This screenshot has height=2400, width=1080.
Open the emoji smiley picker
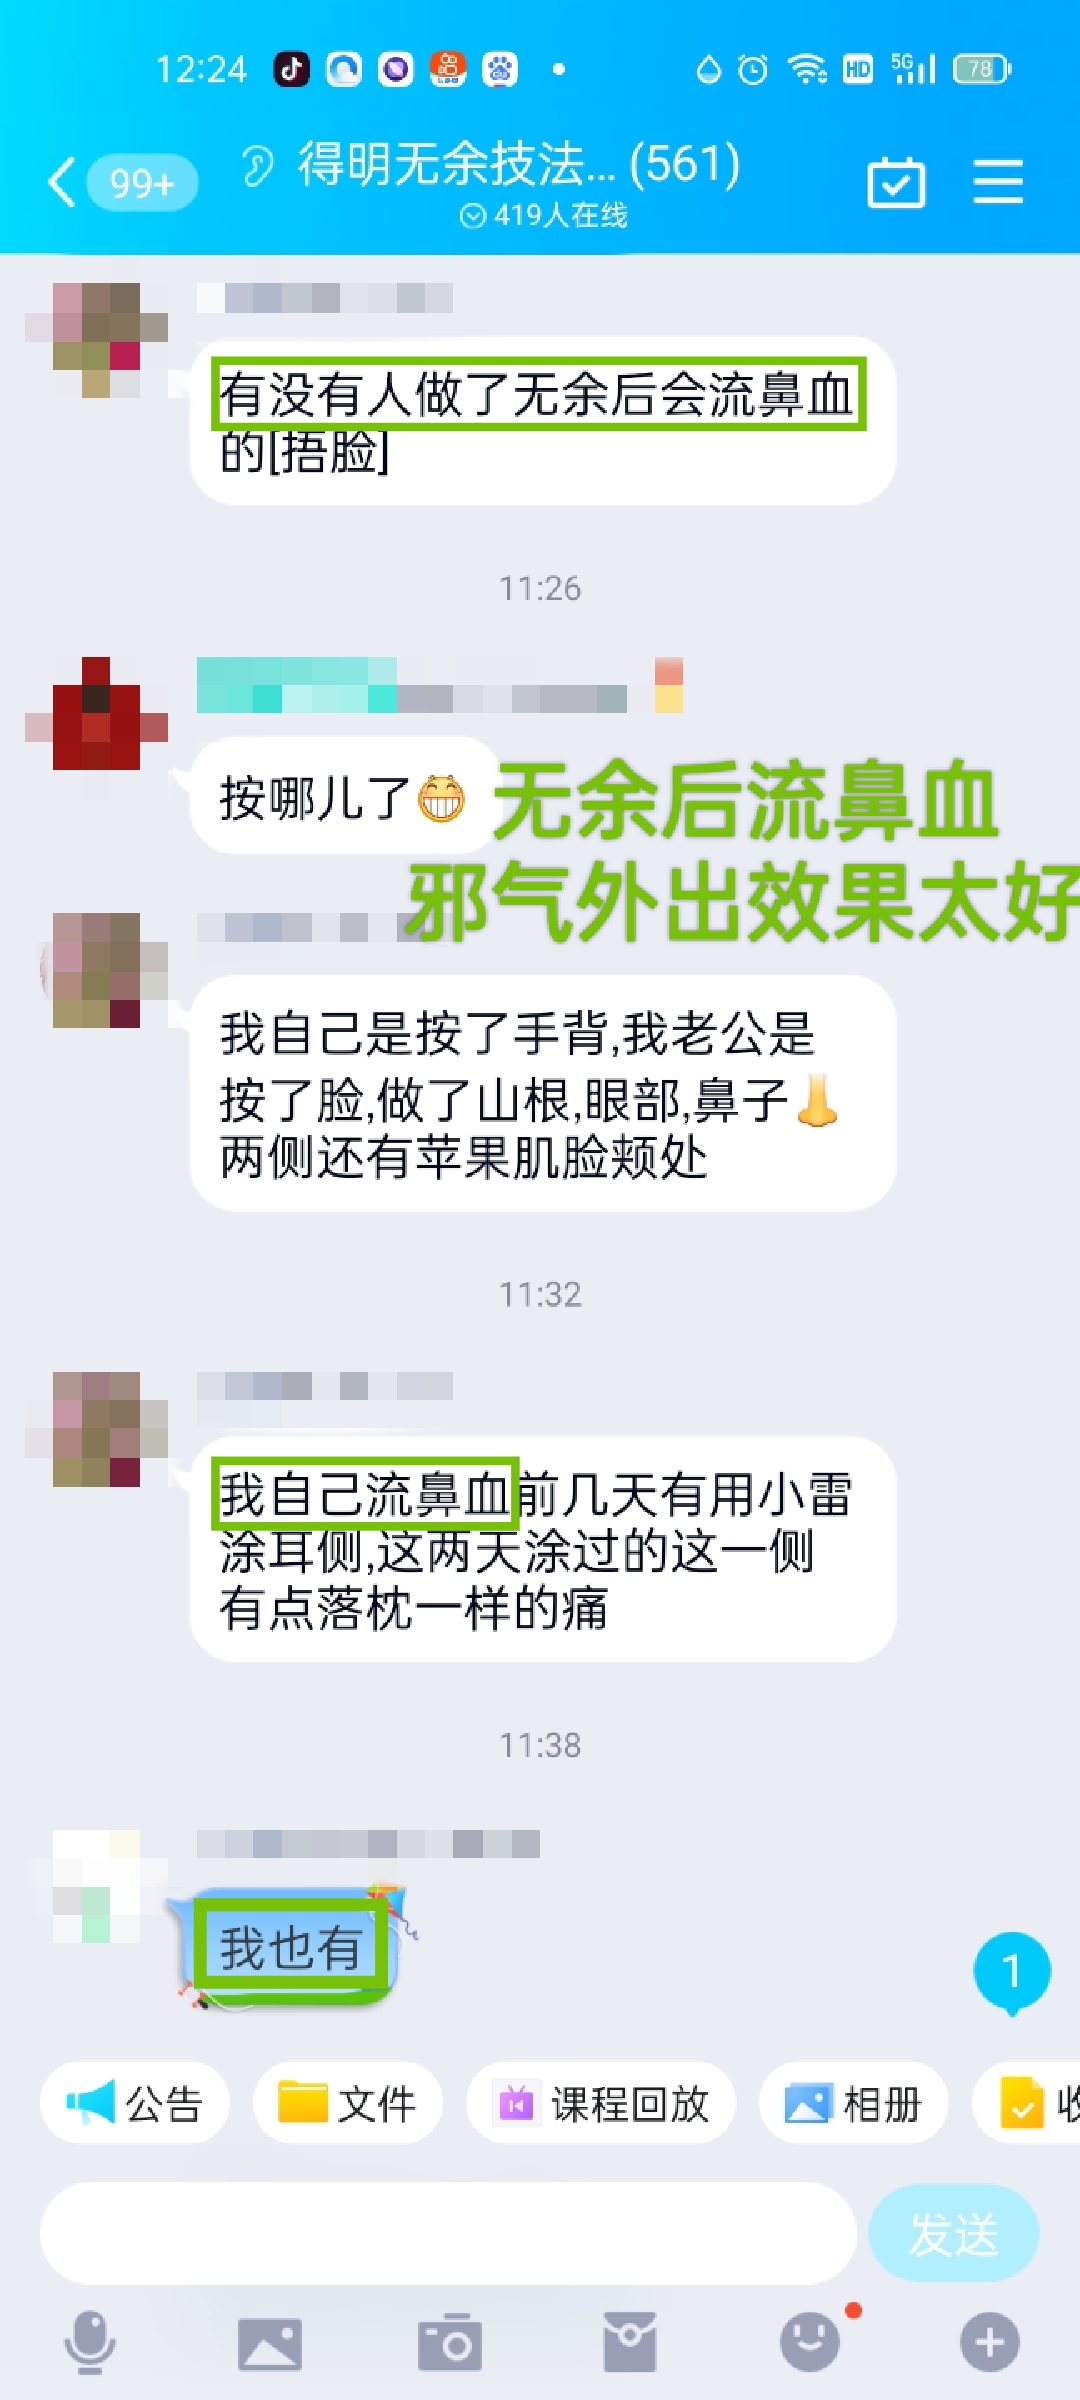(810, 2342)
